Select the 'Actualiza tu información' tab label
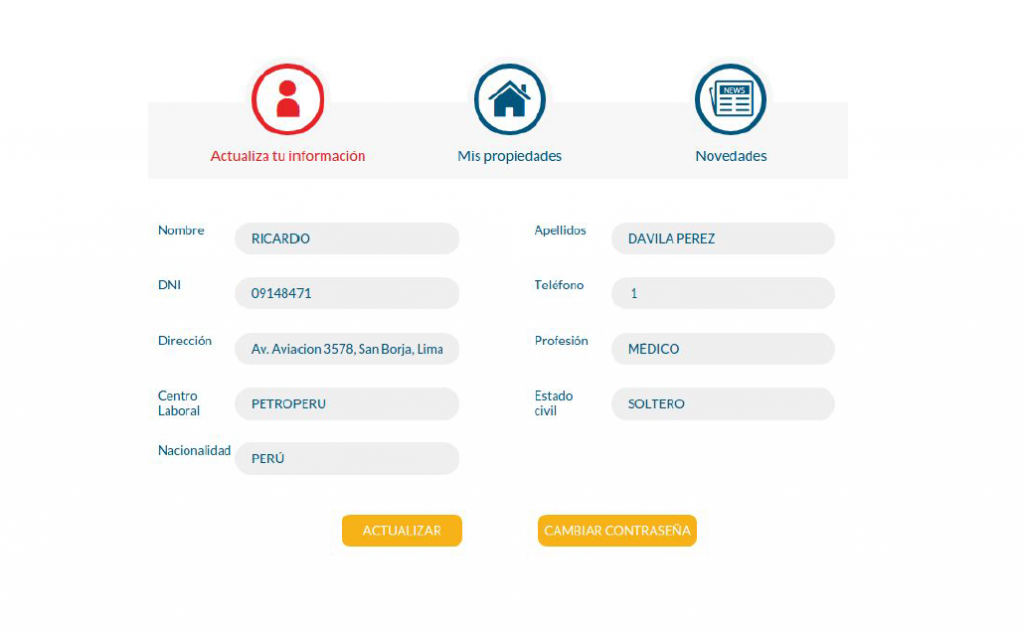The width and height of the screenshot is (1024, 632). [287, 156]
